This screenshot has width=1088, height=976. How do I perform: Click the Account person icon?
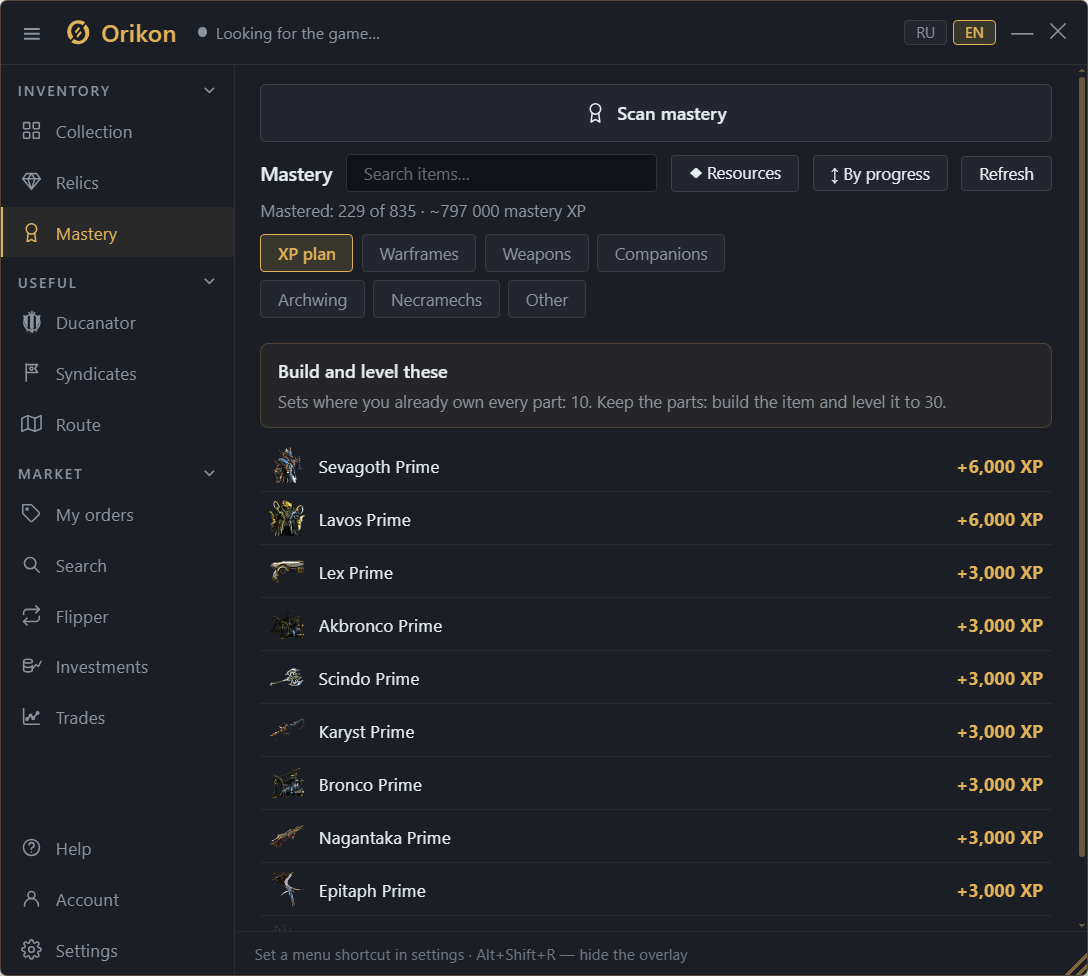[x=31, y=900]
